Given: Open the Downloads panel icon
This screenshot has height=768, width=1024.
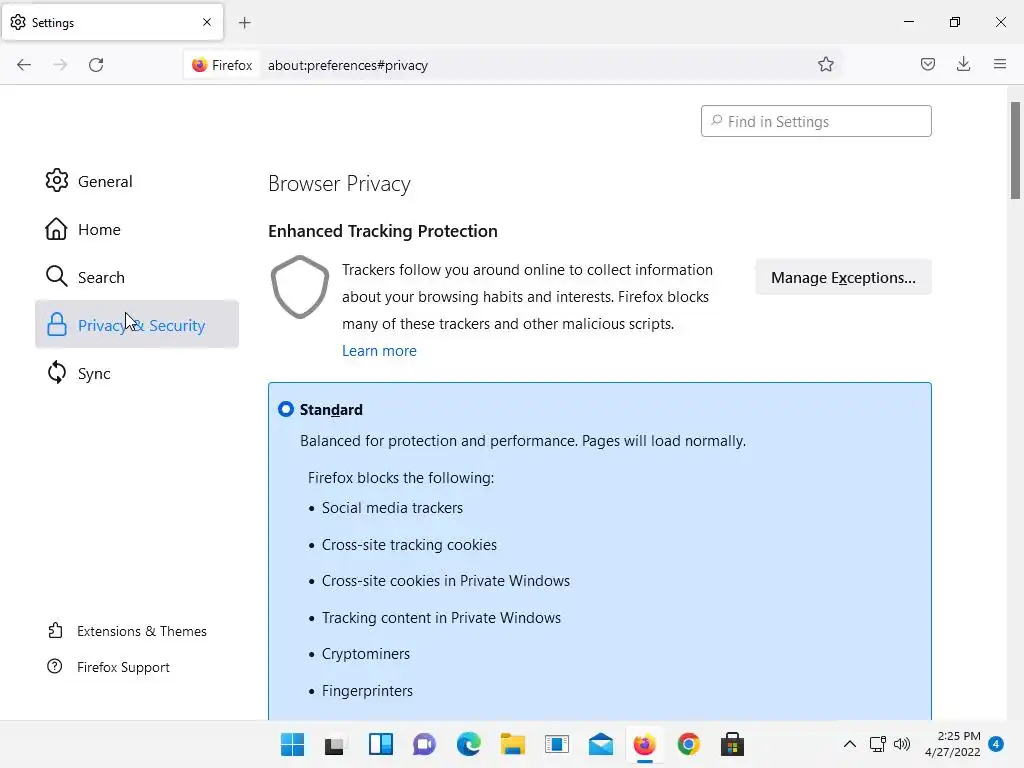Looking at the screenshot, I should pyautogui.click(x=963, y=64).
